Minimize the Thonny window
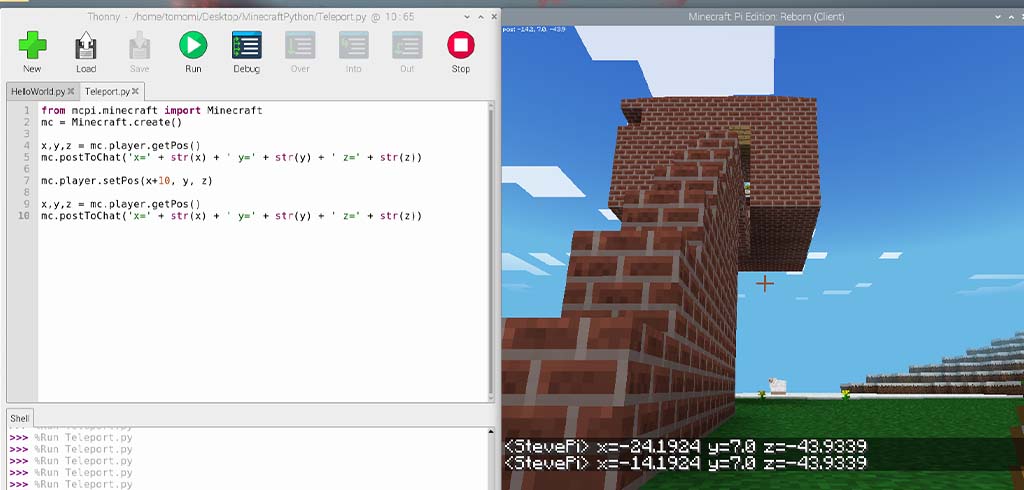 (x=468, y=17)
